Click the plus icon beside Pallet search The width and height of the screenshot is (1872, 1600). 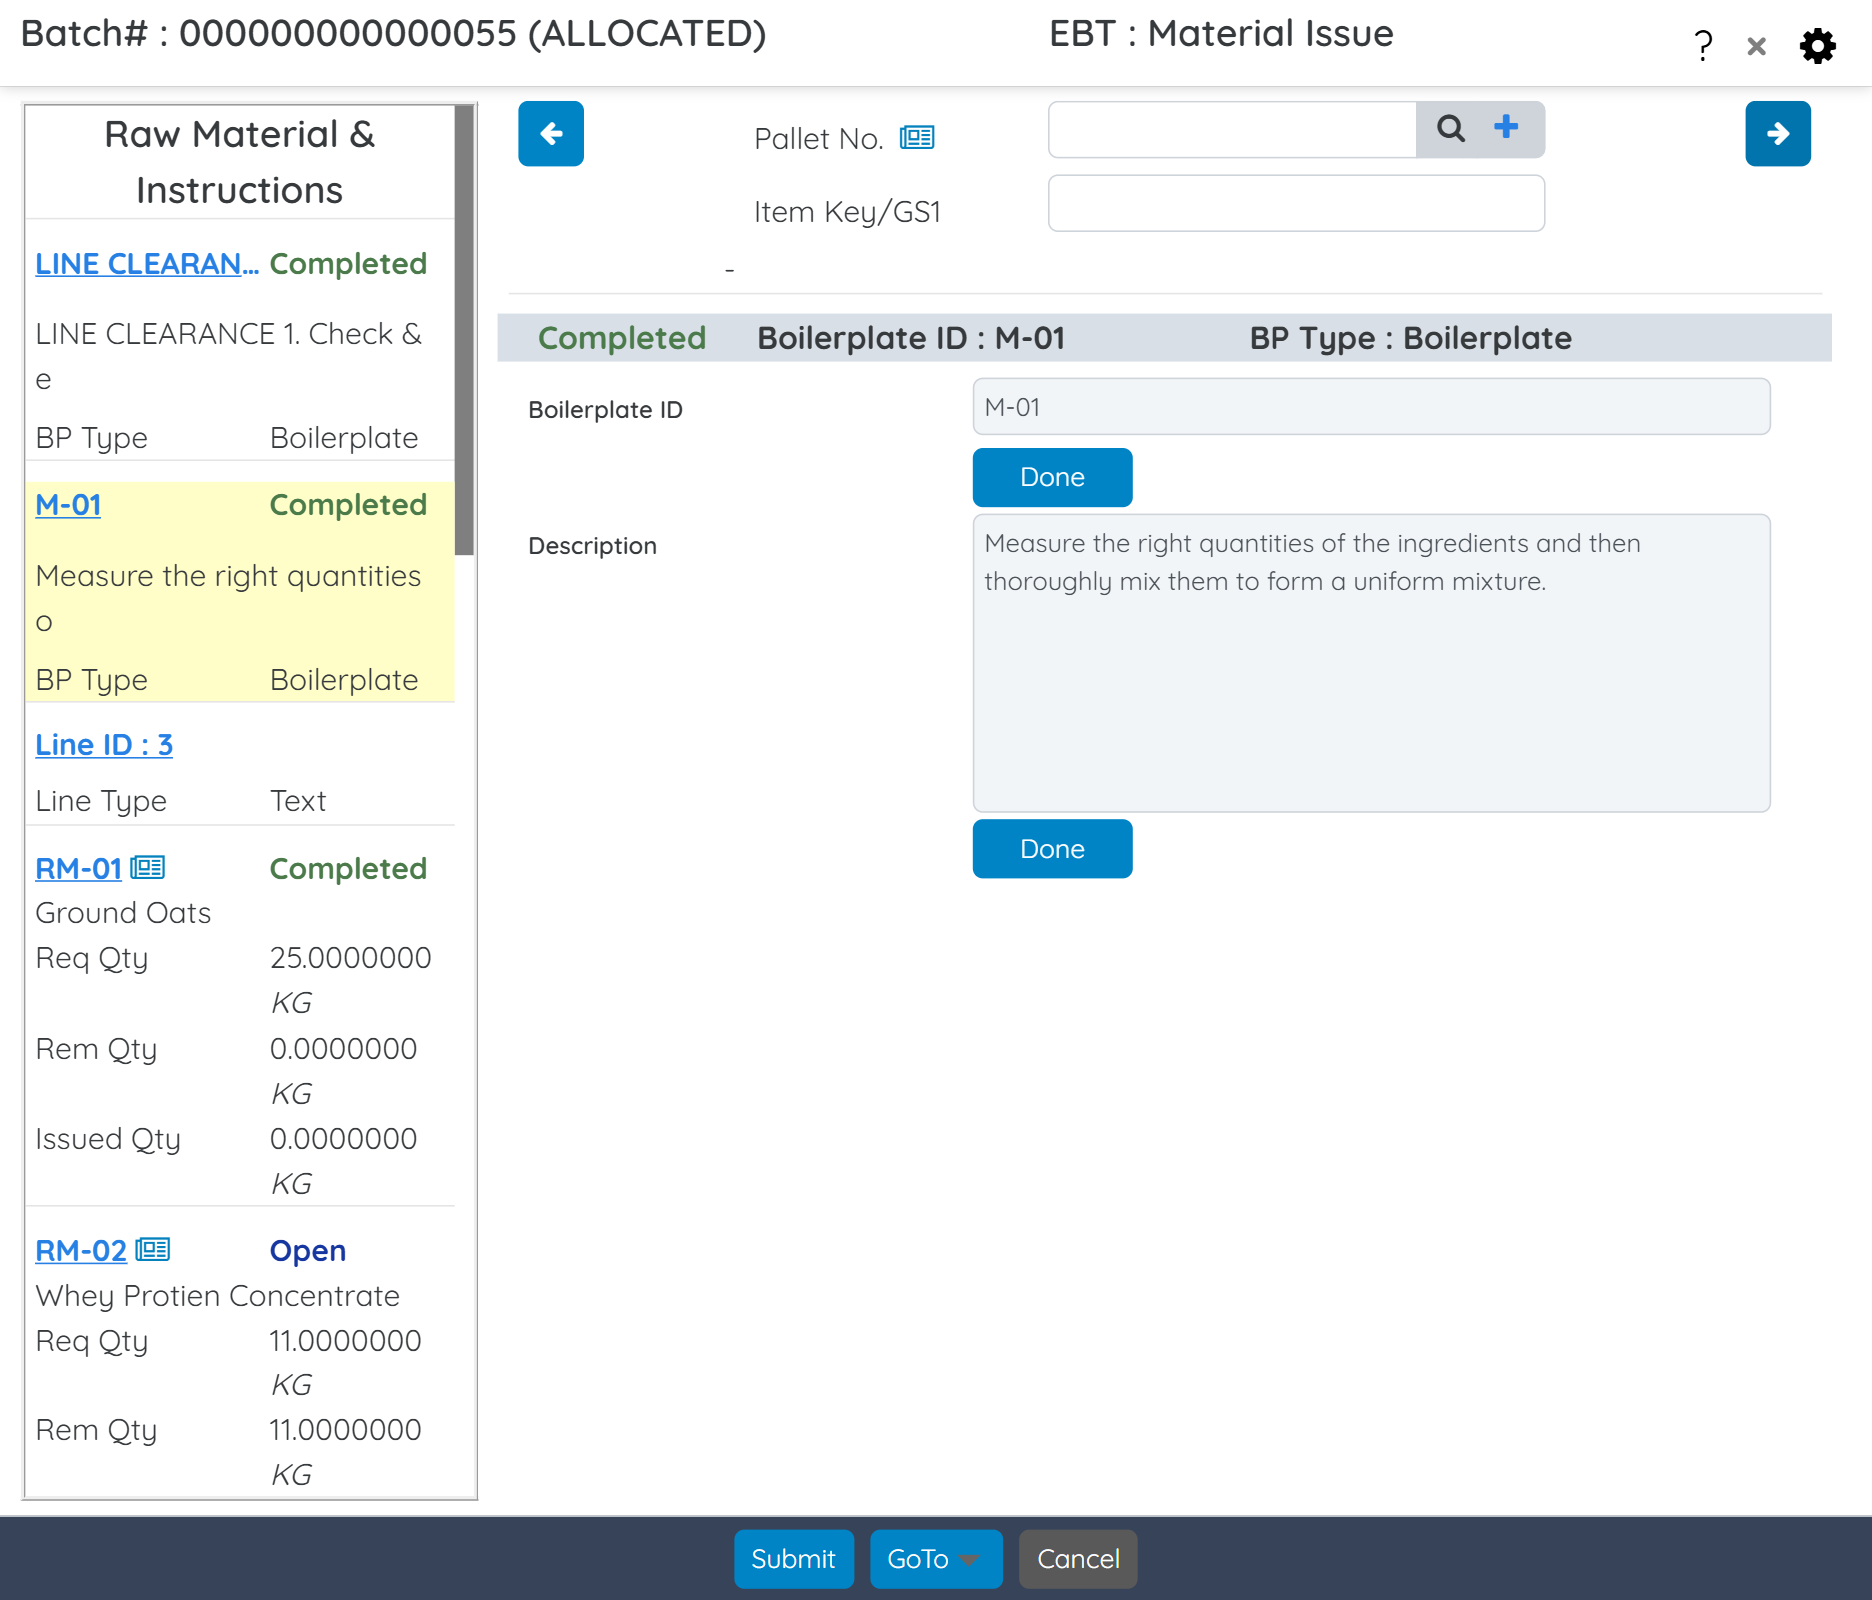pos(1506,127)
